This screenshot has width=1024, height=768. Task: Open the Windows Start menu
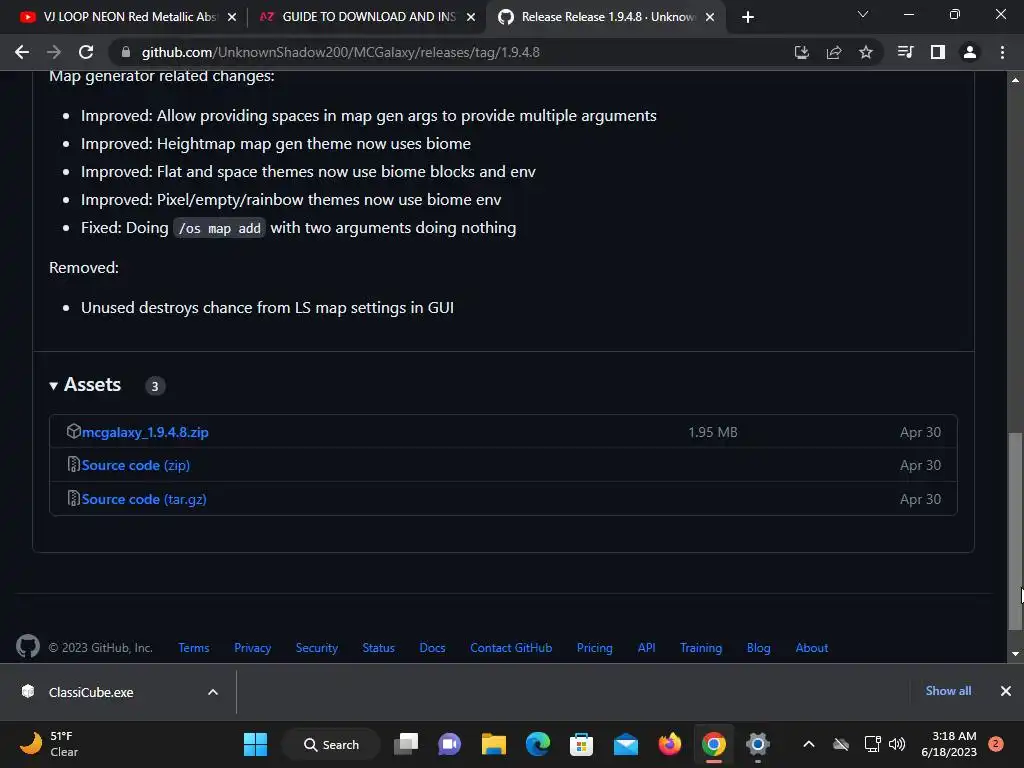point(255,744)
